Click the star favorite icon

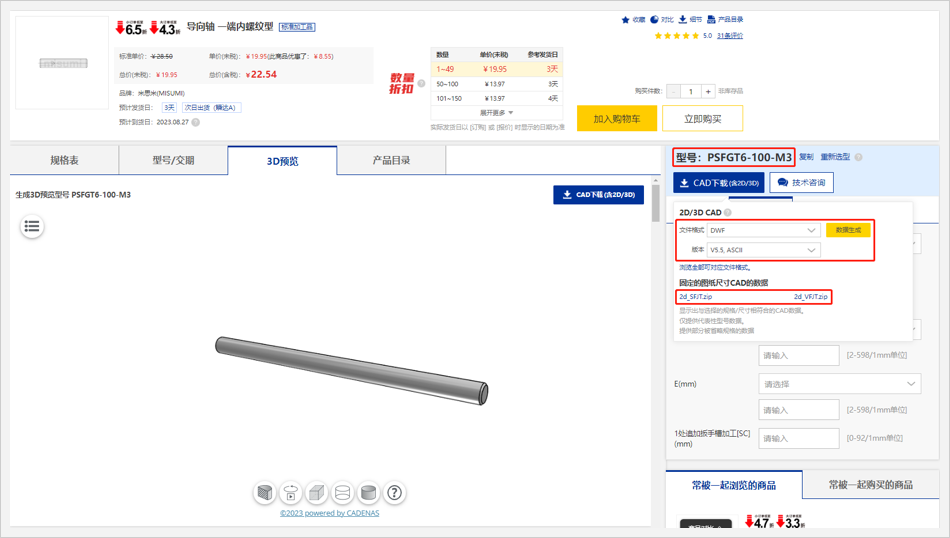(x=626, y=19)
